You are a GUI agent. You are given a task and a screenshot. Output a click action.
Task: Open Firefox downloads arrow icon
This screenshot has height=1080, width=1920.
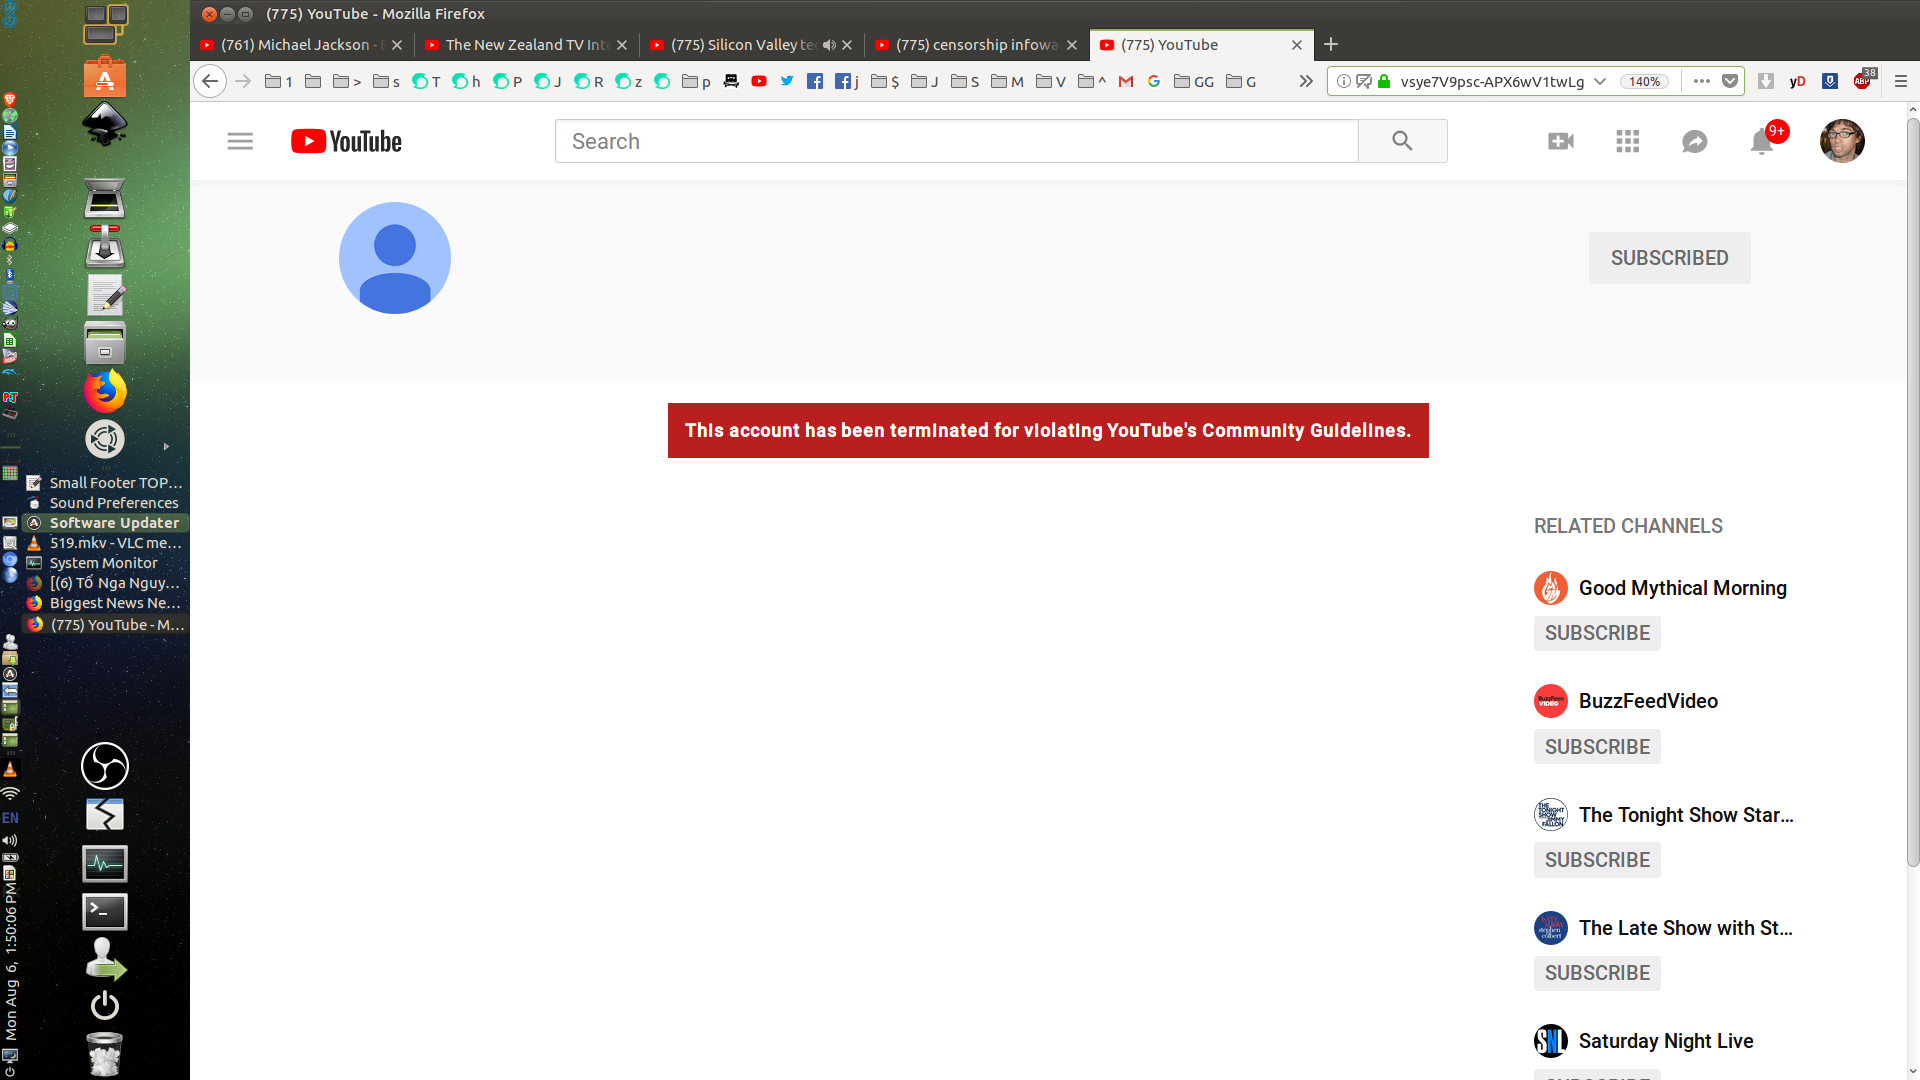[x=1765, y=81]
